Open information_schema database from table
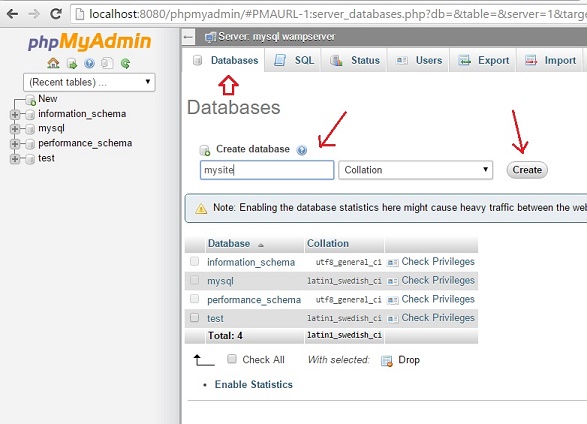 coord(251,262)
